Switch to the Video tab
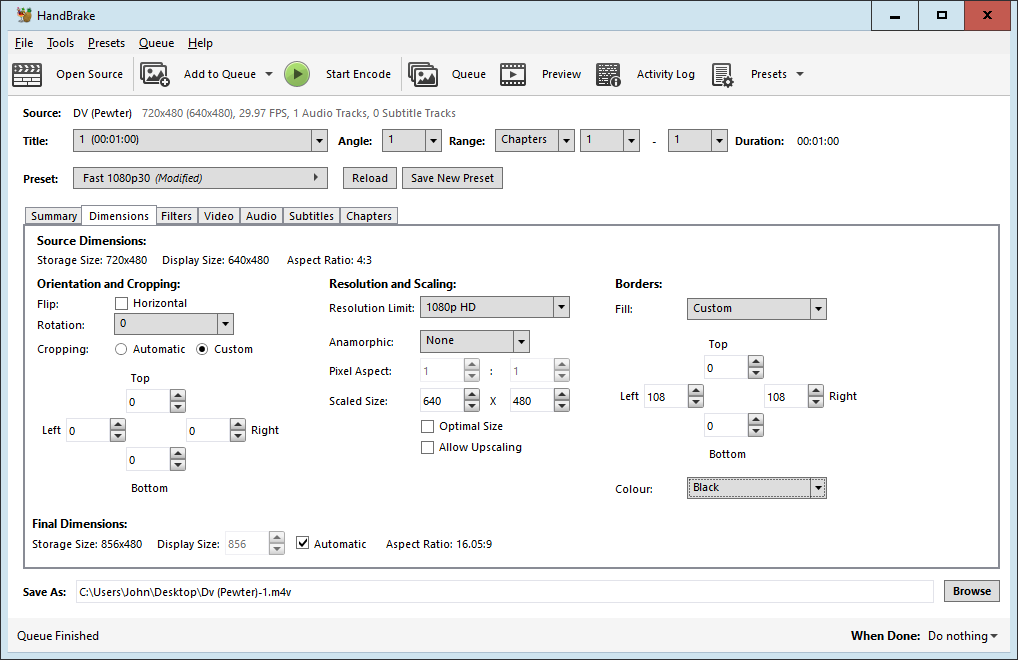 coord(219,216)
